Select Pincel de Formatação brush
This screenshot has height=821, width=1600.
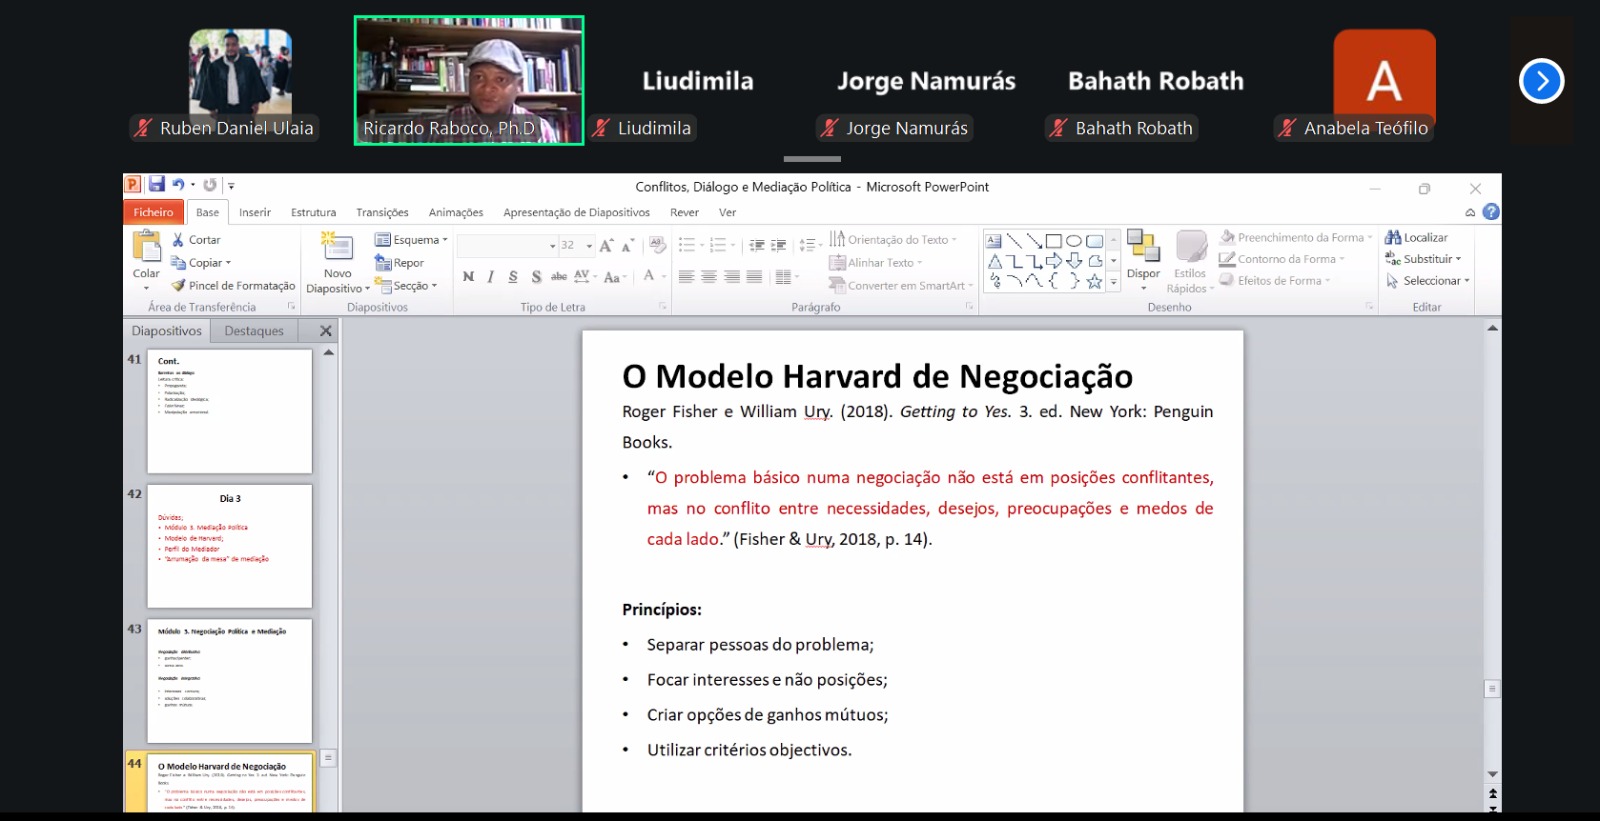pyautogui.click(x=233, y=286)
